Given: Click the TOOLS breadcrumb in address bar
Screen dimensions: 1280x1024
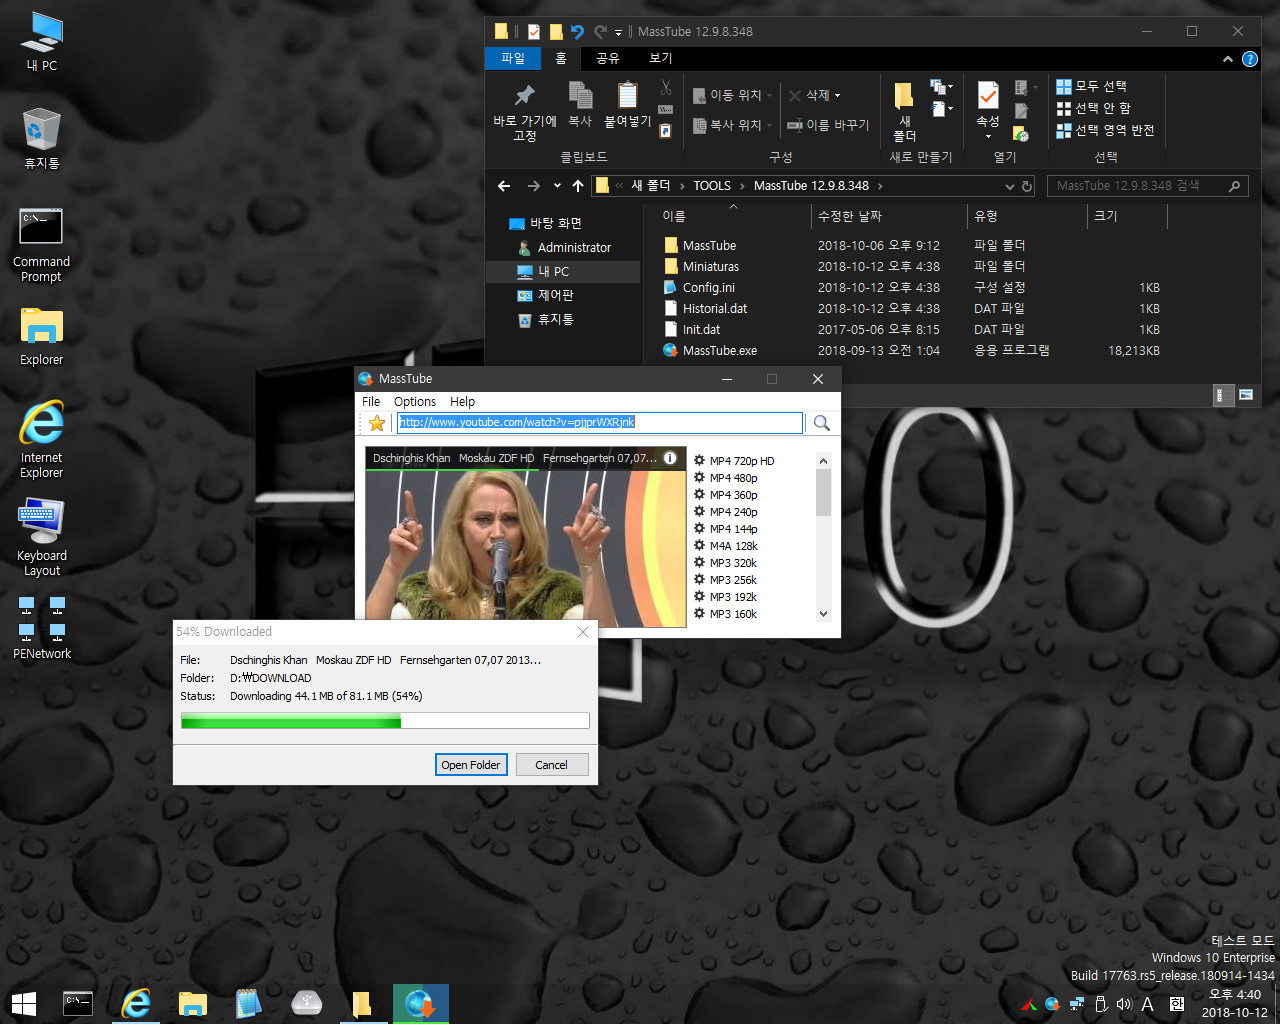Looking at the screenshot, I should pos(712,186).
